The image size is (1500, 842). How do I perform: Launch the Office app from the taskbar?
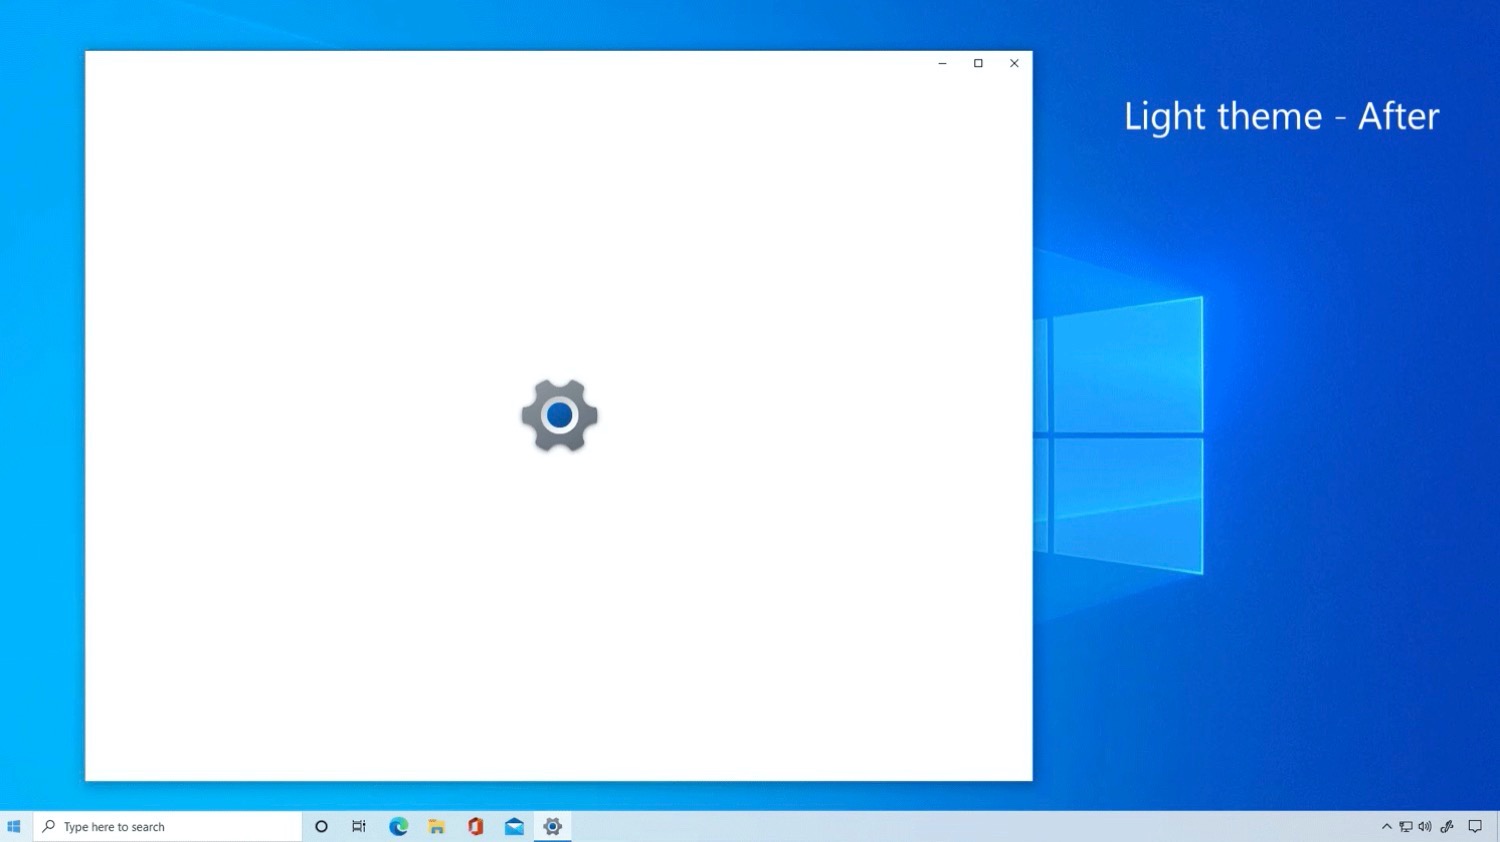[475, 827]
